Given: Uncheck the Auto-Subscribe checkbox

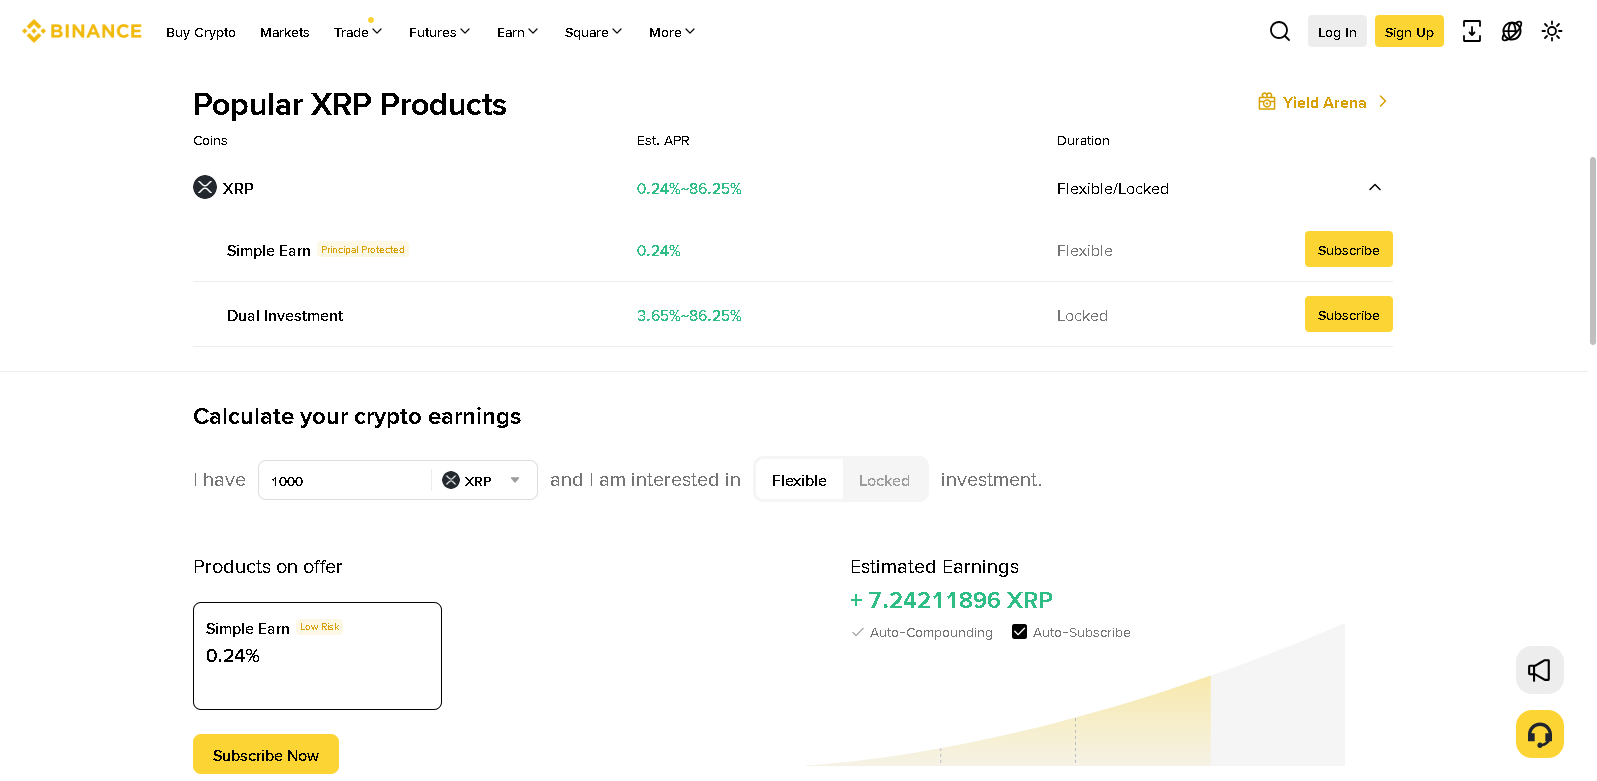Looking at the screenshot, I should (x=1019, y=631).
